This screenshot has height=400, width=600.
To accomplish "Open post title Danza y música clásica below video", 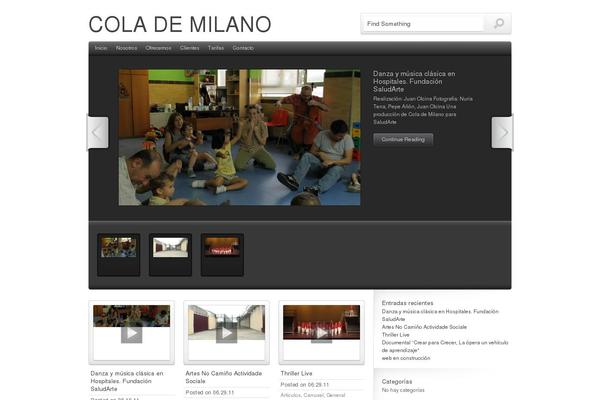I will point(127,381).
